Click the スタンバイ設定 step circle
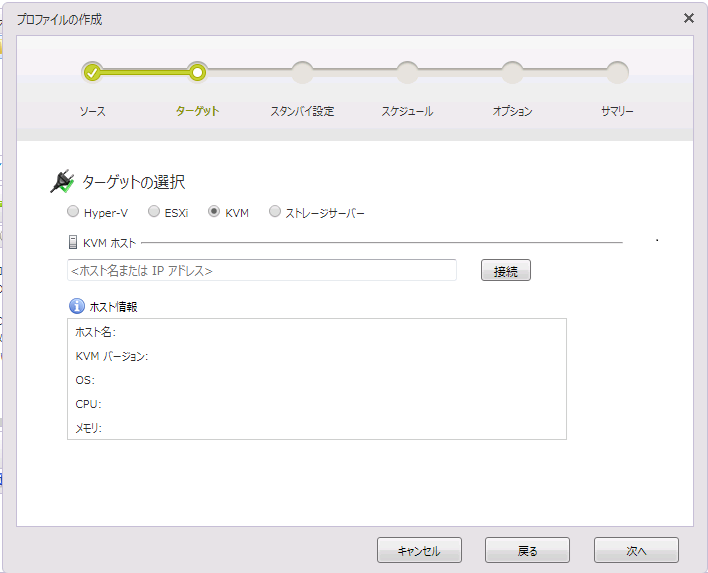 [302, 73]
